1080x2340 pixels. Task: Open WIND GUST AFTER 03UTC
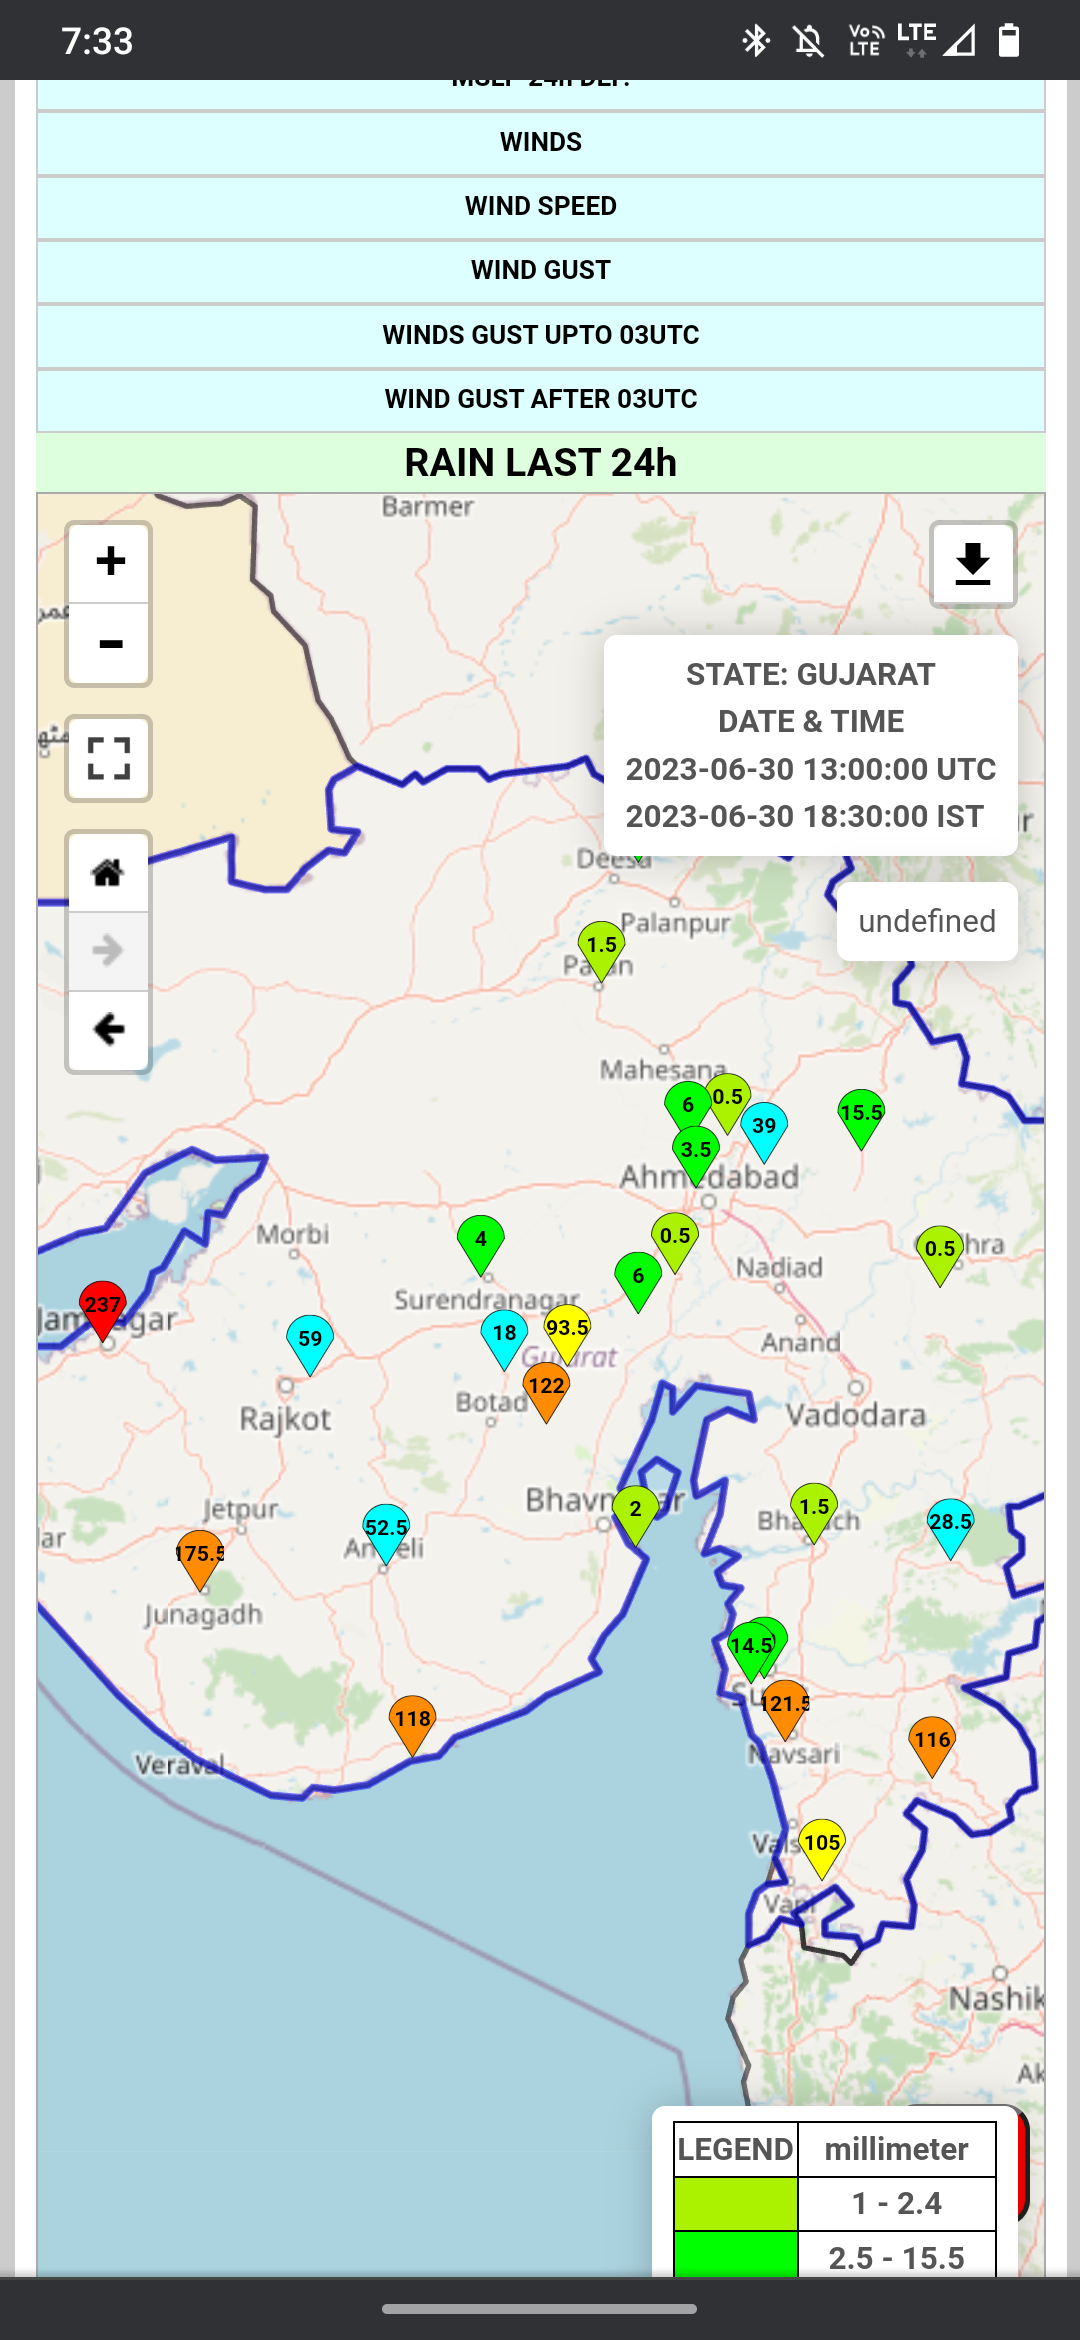click(x=540, y=400)
